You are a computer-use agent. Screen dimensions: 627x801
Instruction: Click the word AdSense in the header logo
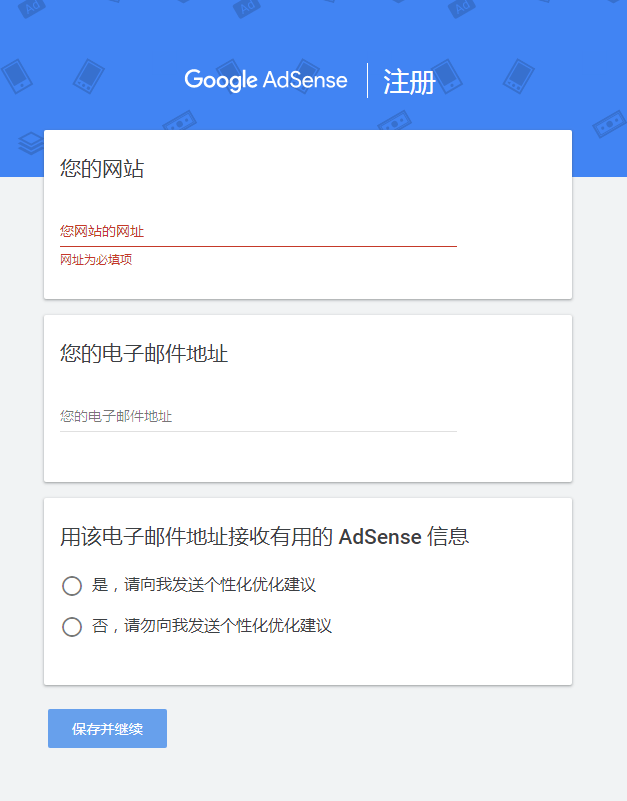[305, 80]
